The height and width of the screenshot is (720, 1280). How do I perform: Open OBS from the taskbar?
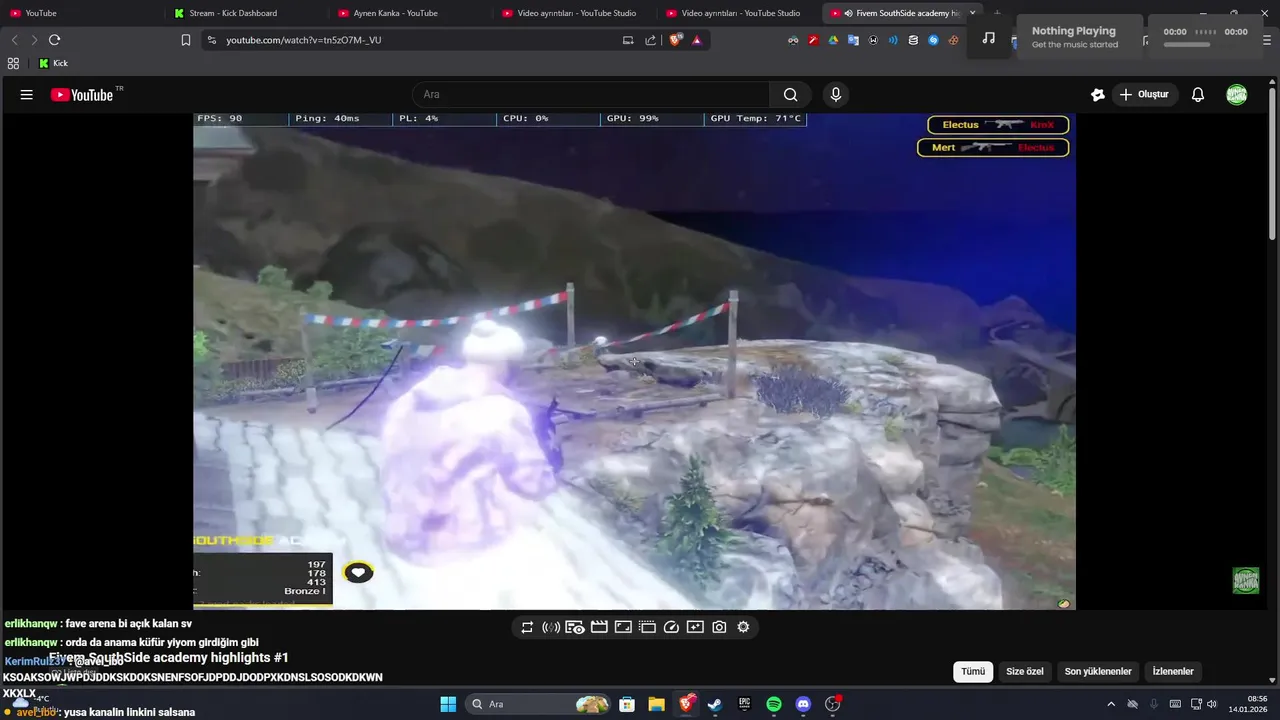click(x=832, y=704)
